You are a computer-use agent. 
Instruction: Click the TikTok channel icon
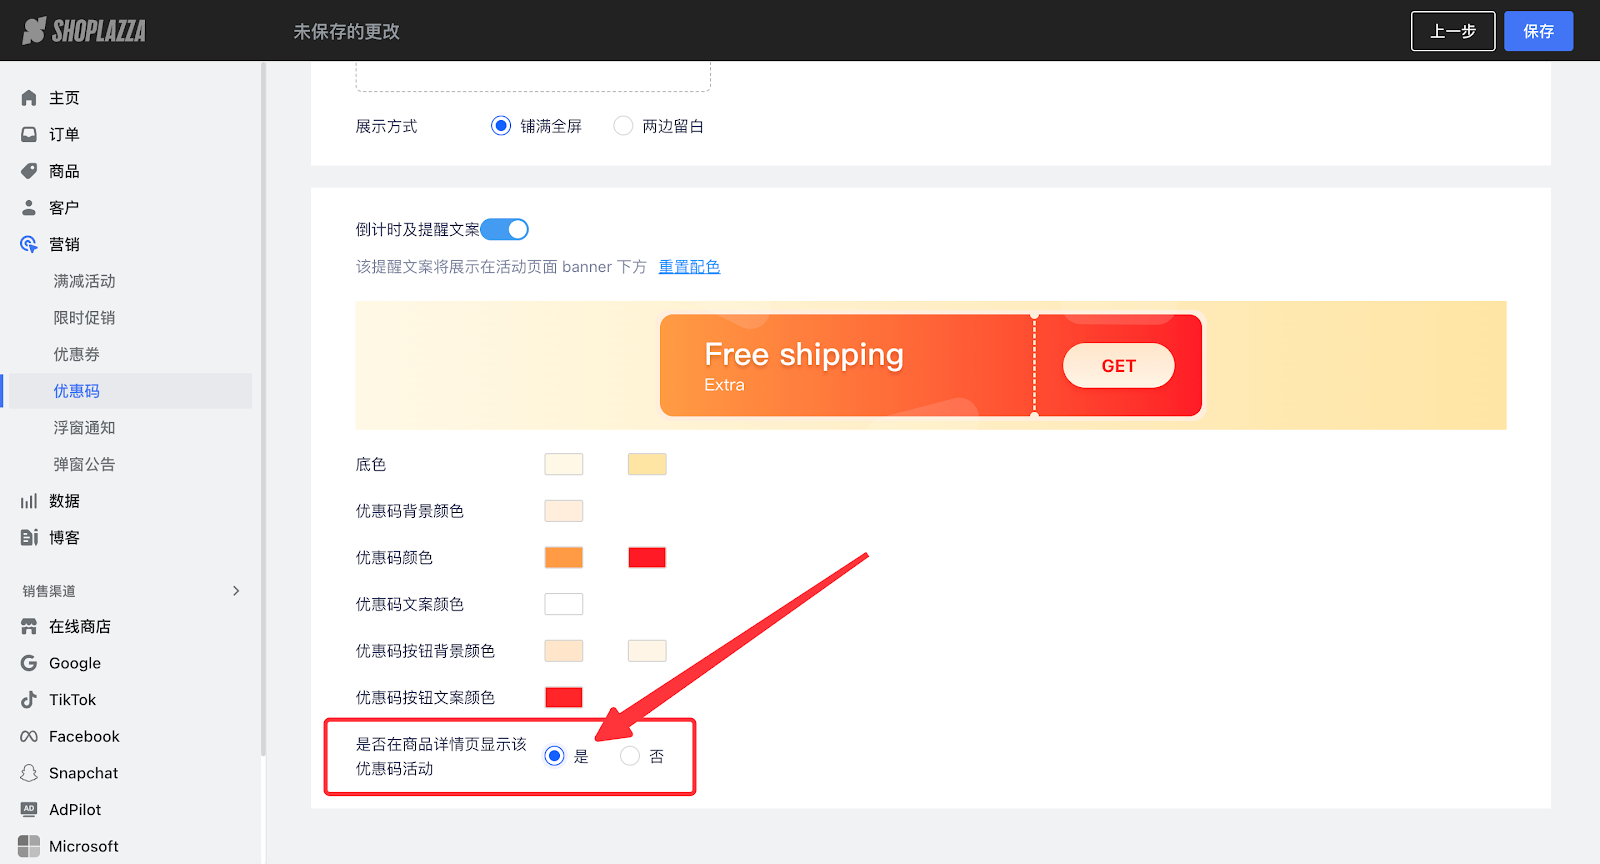point(29,700)
